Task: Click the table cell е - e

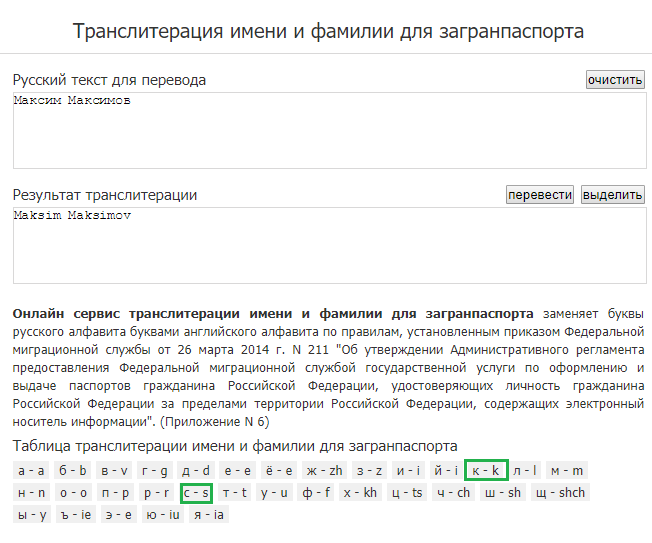Action: (x=237, y=471)
